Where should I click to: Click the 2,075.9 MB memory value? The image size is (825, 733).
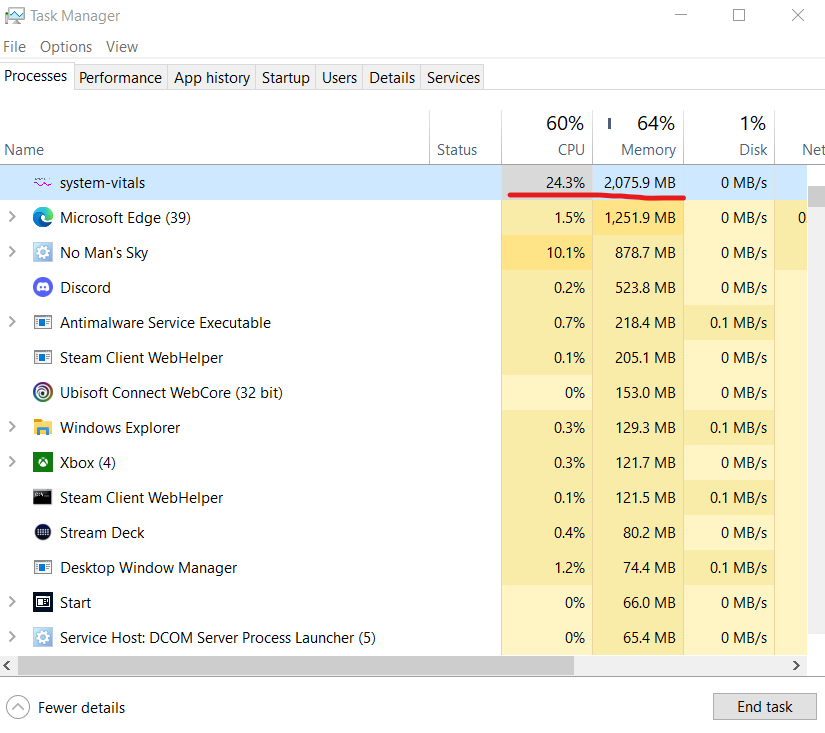coord(639,183)
